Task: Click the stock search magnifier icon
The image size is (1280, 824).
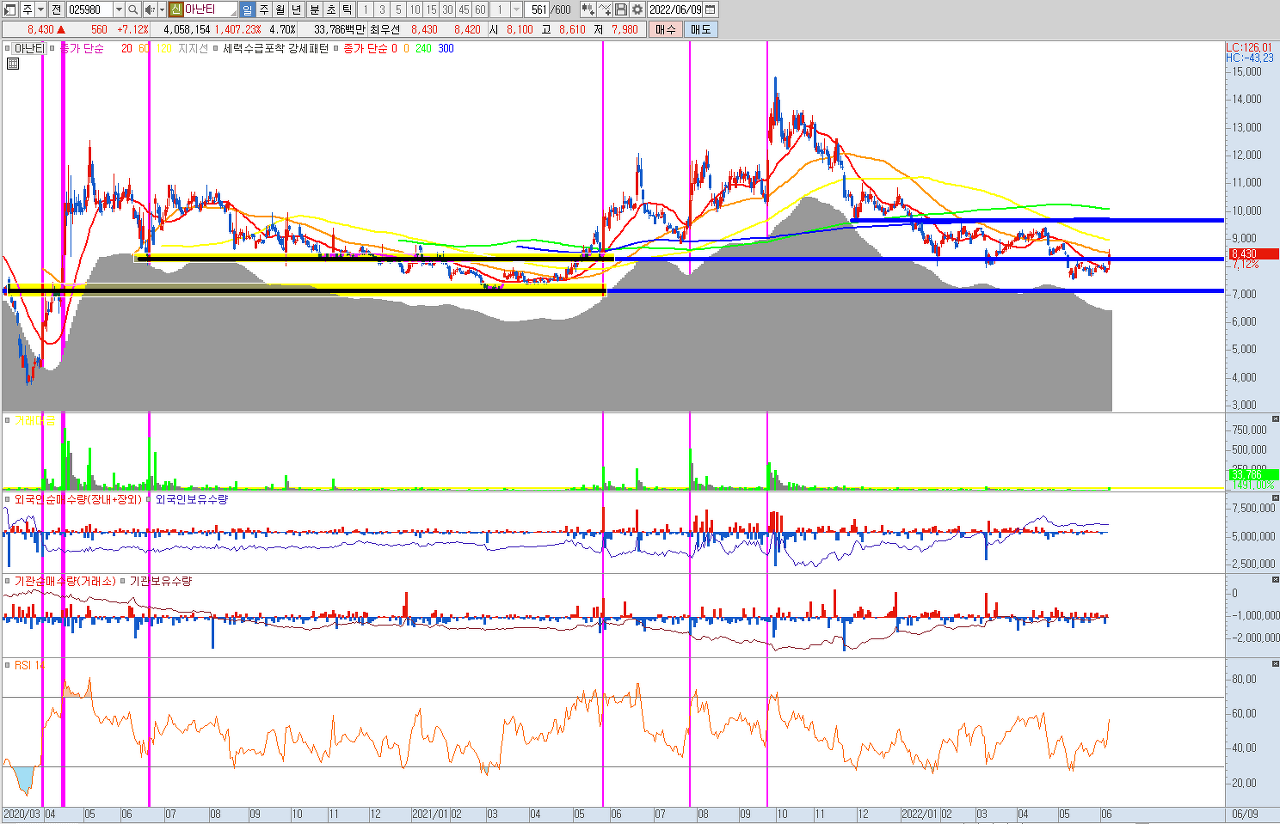Action: 132,9
